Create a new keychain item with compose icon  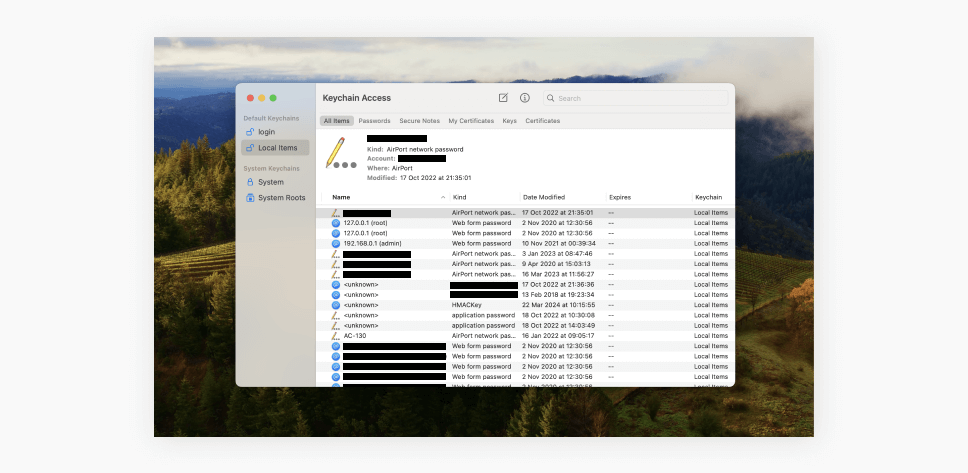(x=503, y=98)
